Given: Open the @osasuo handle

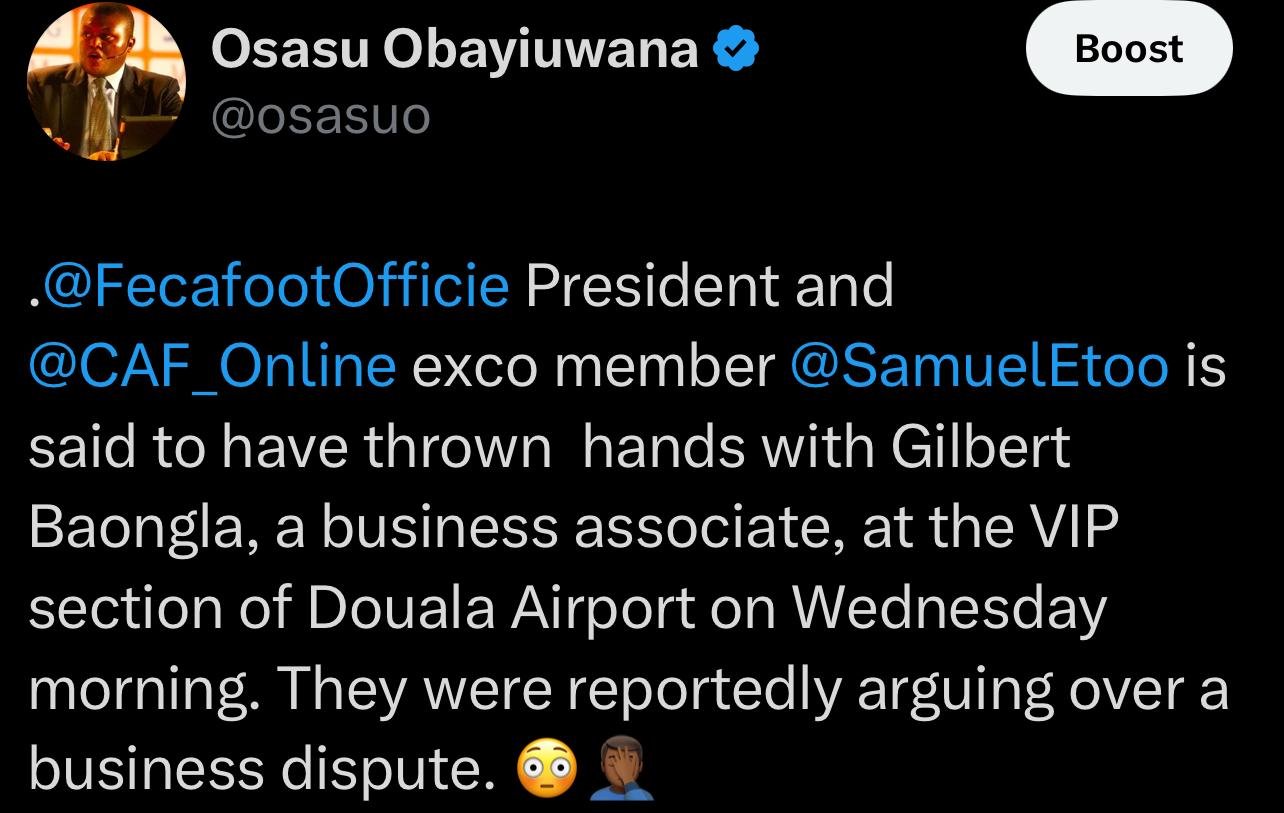Looking at the screenshot, I should tap(320, 117).
